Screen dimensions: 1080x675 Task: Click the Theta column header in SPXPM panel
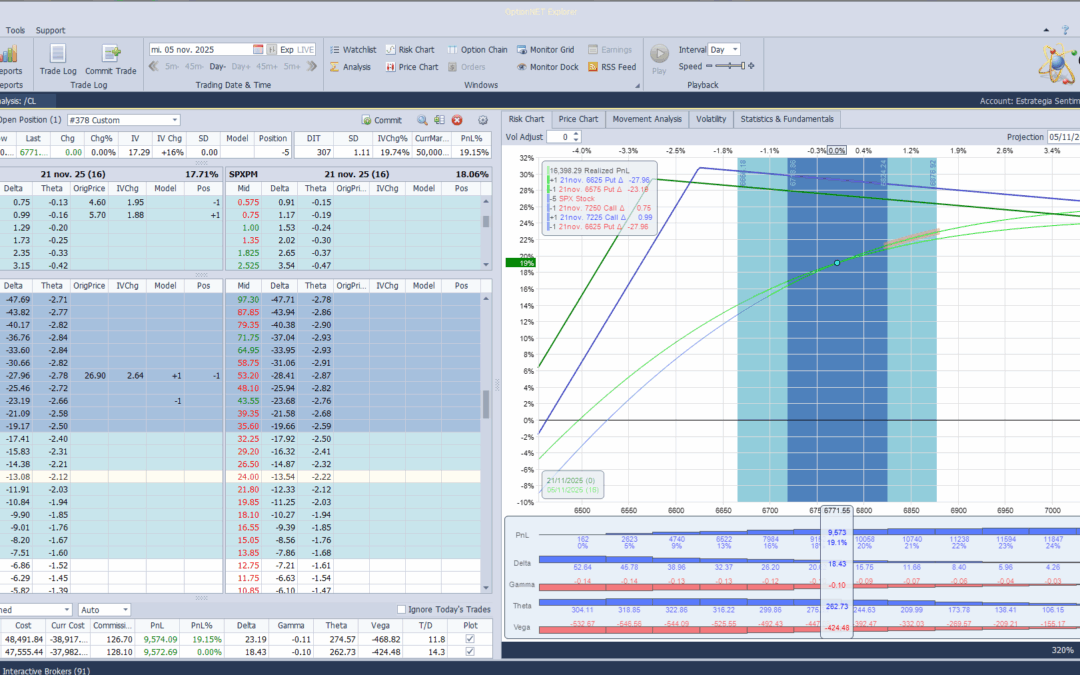pyautogui.click(x=315, y=188)
